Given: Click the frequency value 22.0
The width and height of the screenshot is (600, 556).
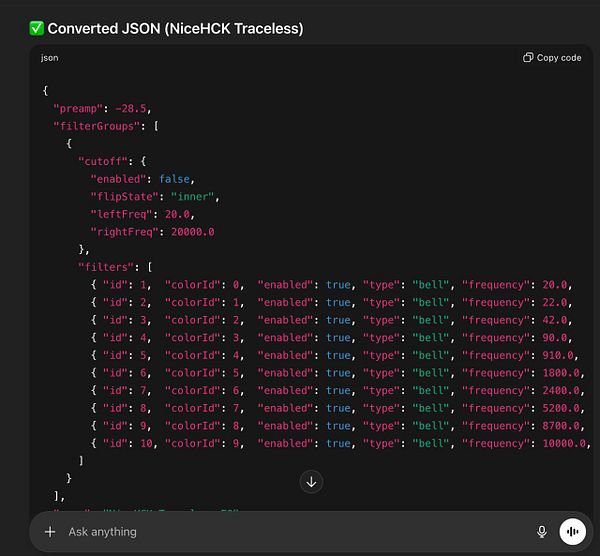Looking at the screenshot, I should pyautogui.click(x=554, y=302).
